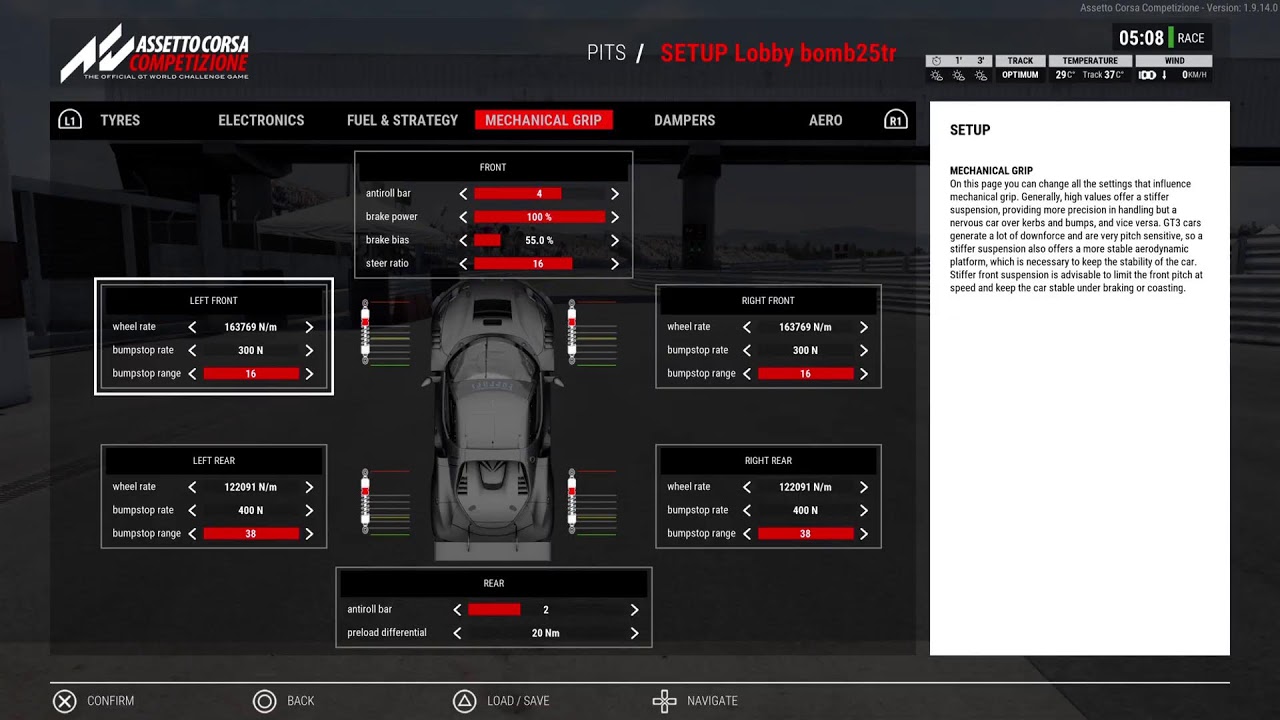
Task: Decrease left front bumpstop rate
Action: click(x=192, y=351)
